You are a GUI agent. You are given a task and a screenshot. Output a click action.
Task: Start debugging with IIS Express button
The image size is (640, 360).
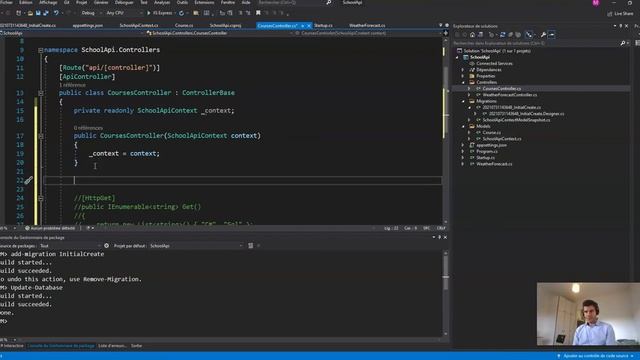pos(160,13)
